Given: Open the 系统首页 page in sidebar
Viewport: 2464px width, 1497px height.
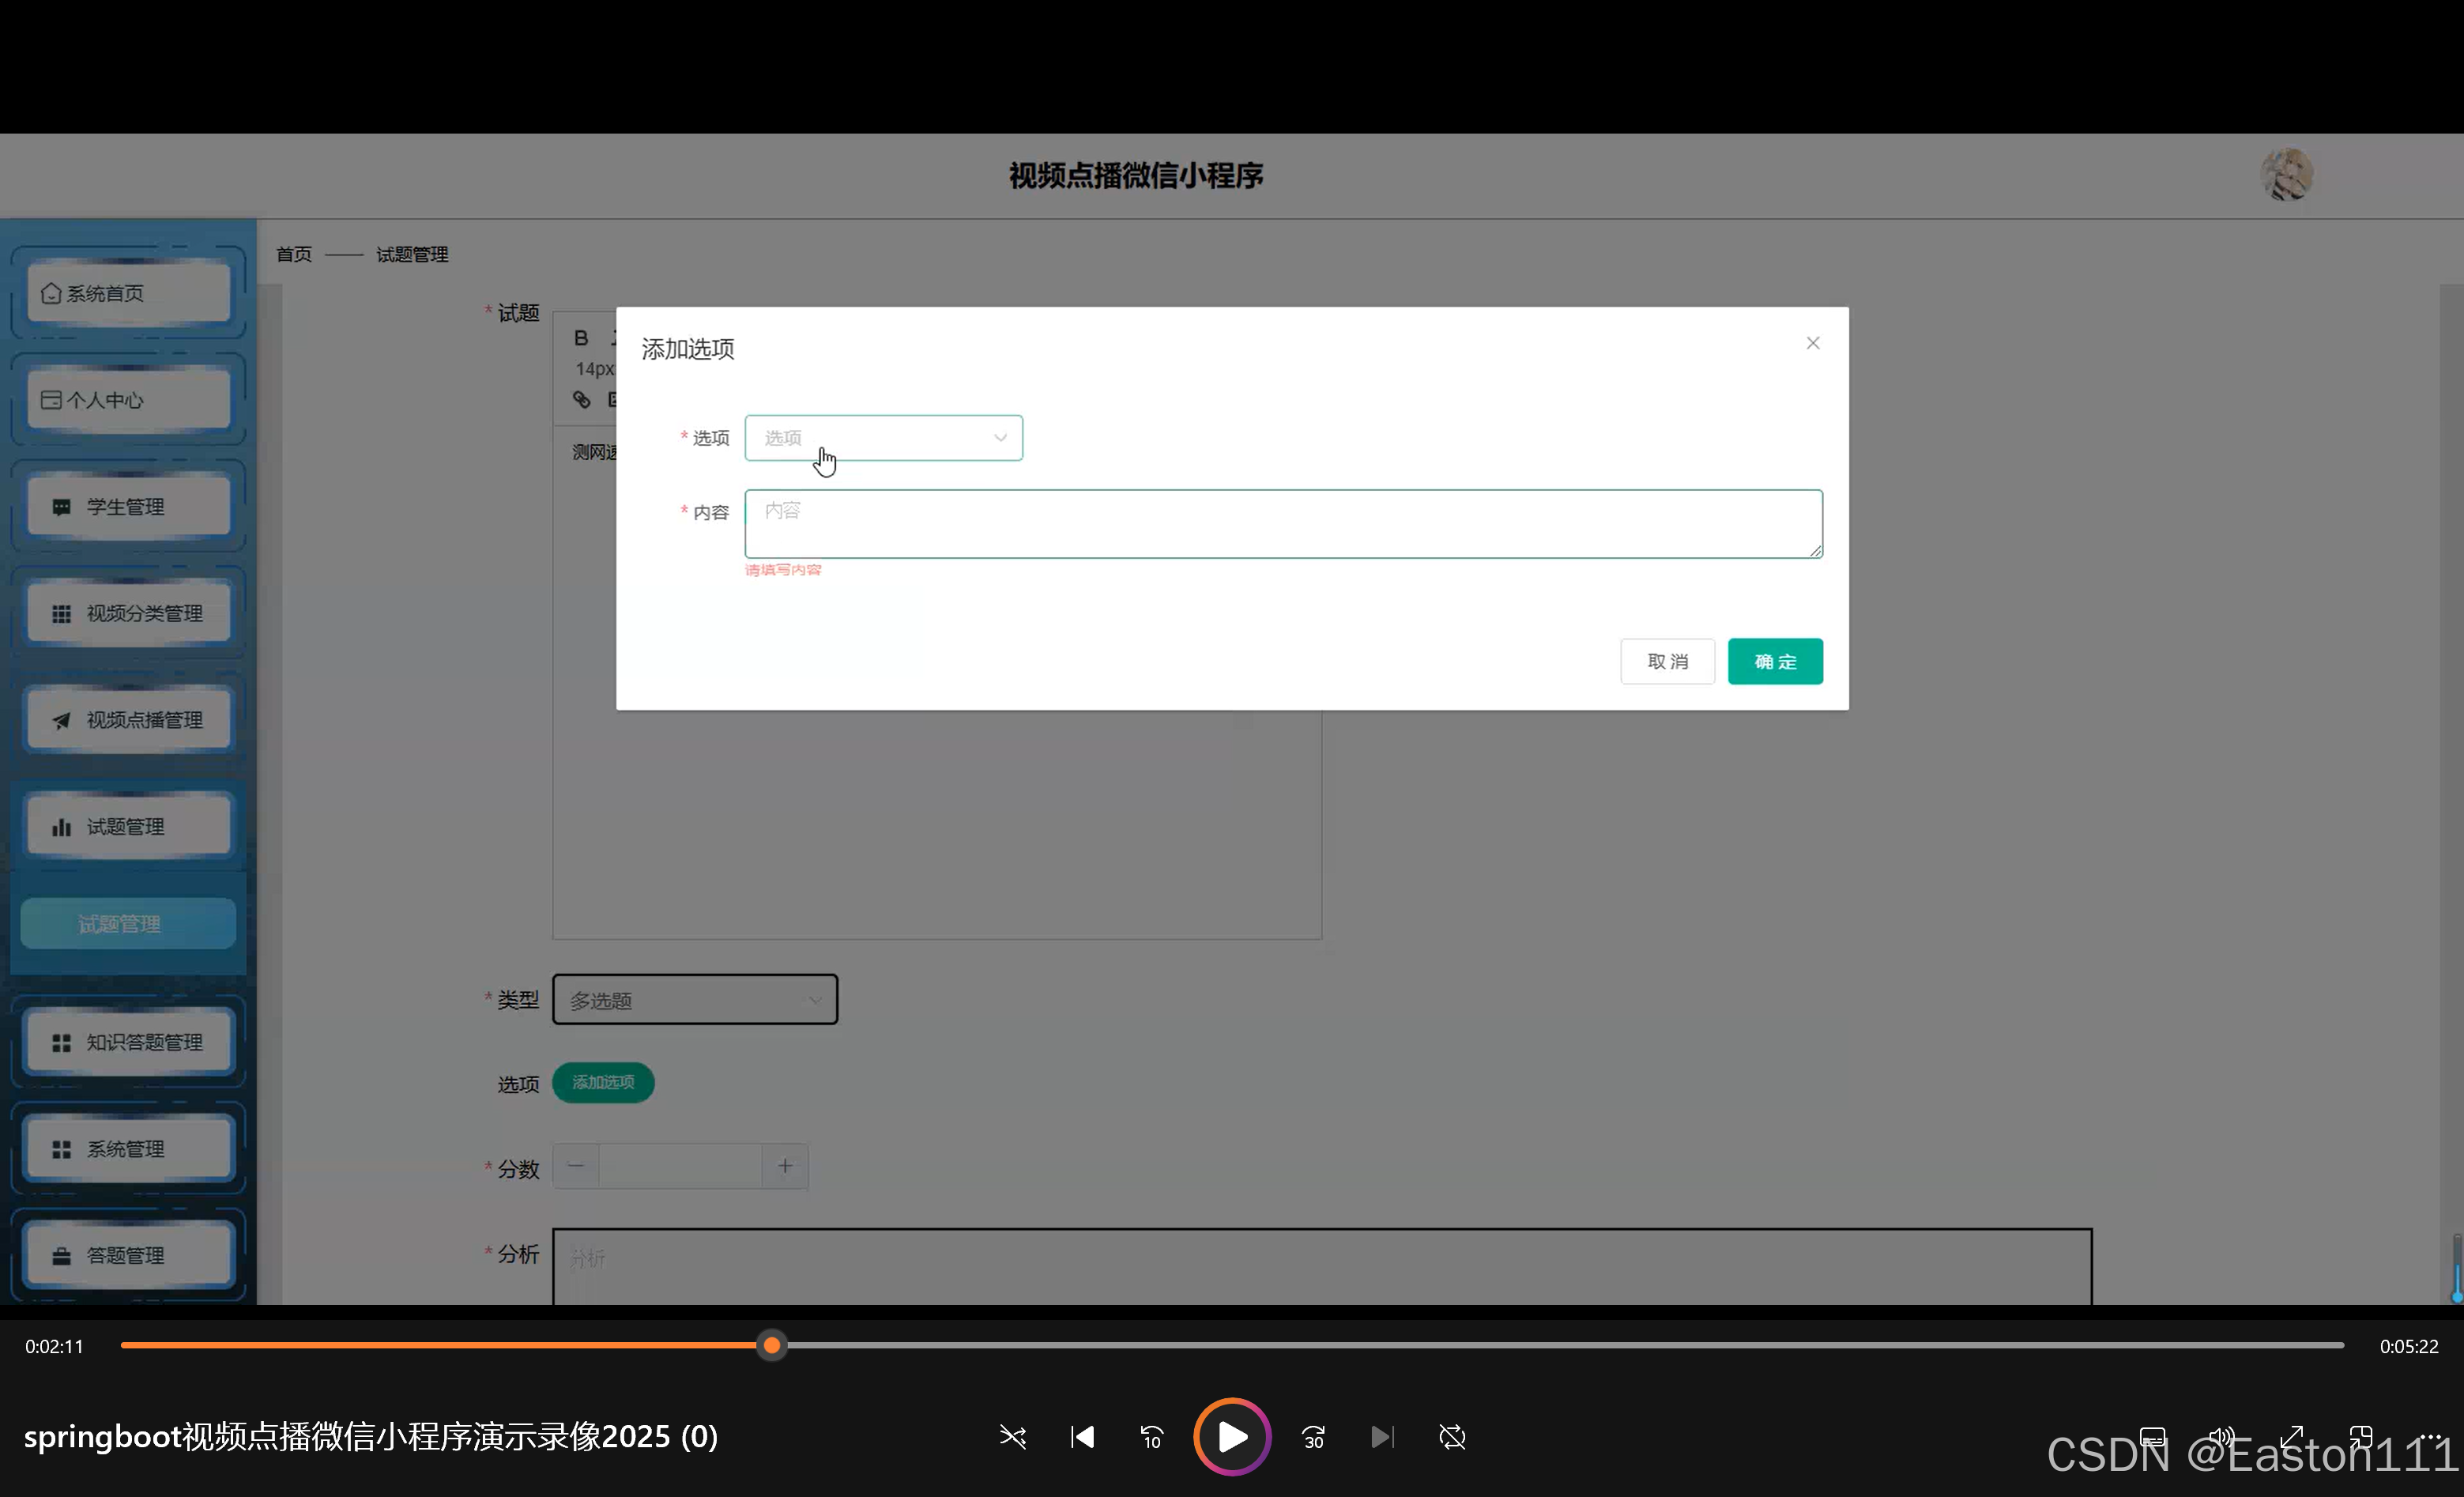Looking at the screenshot, I should (x=127, y=292).
